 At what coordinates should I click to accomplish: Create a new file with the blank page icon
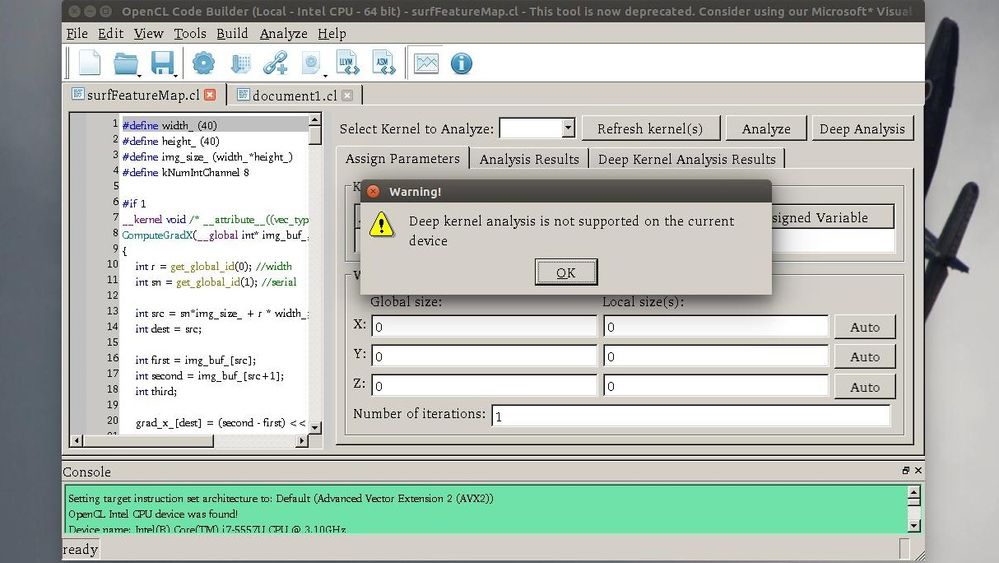click(90, 63)
